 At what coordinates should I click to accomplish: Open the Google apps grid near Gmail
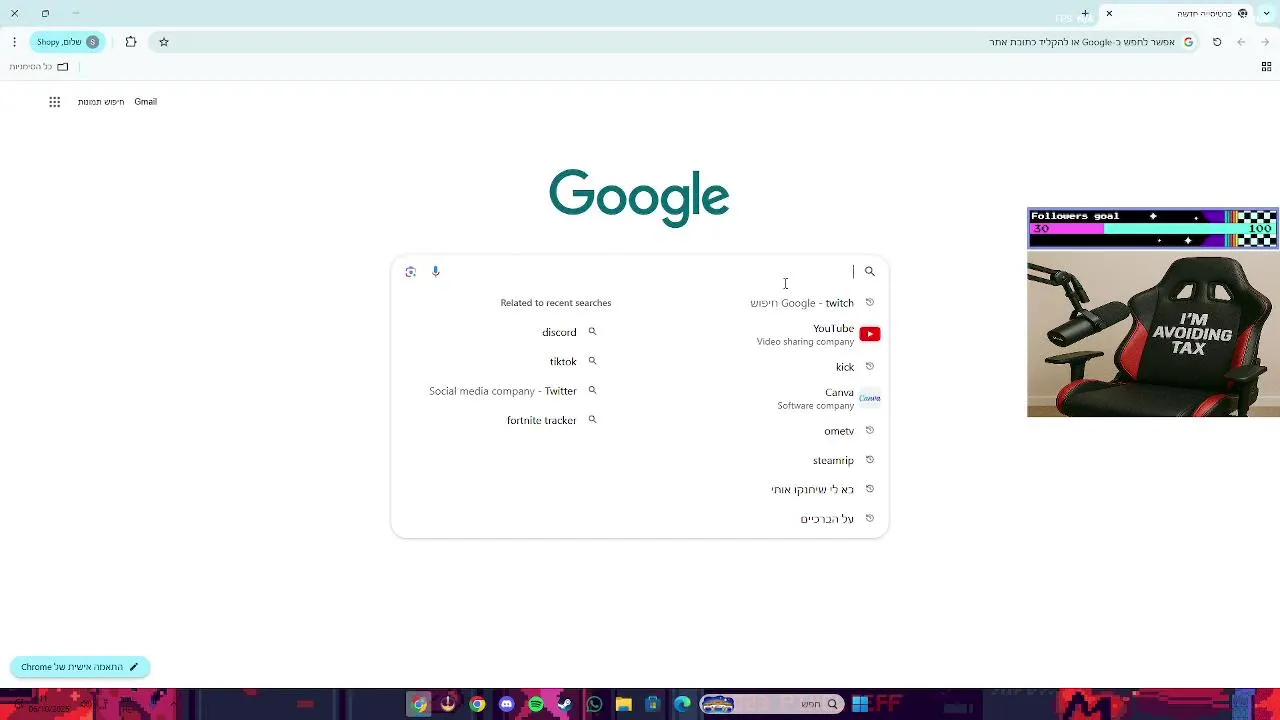click(x=55, y=102)
